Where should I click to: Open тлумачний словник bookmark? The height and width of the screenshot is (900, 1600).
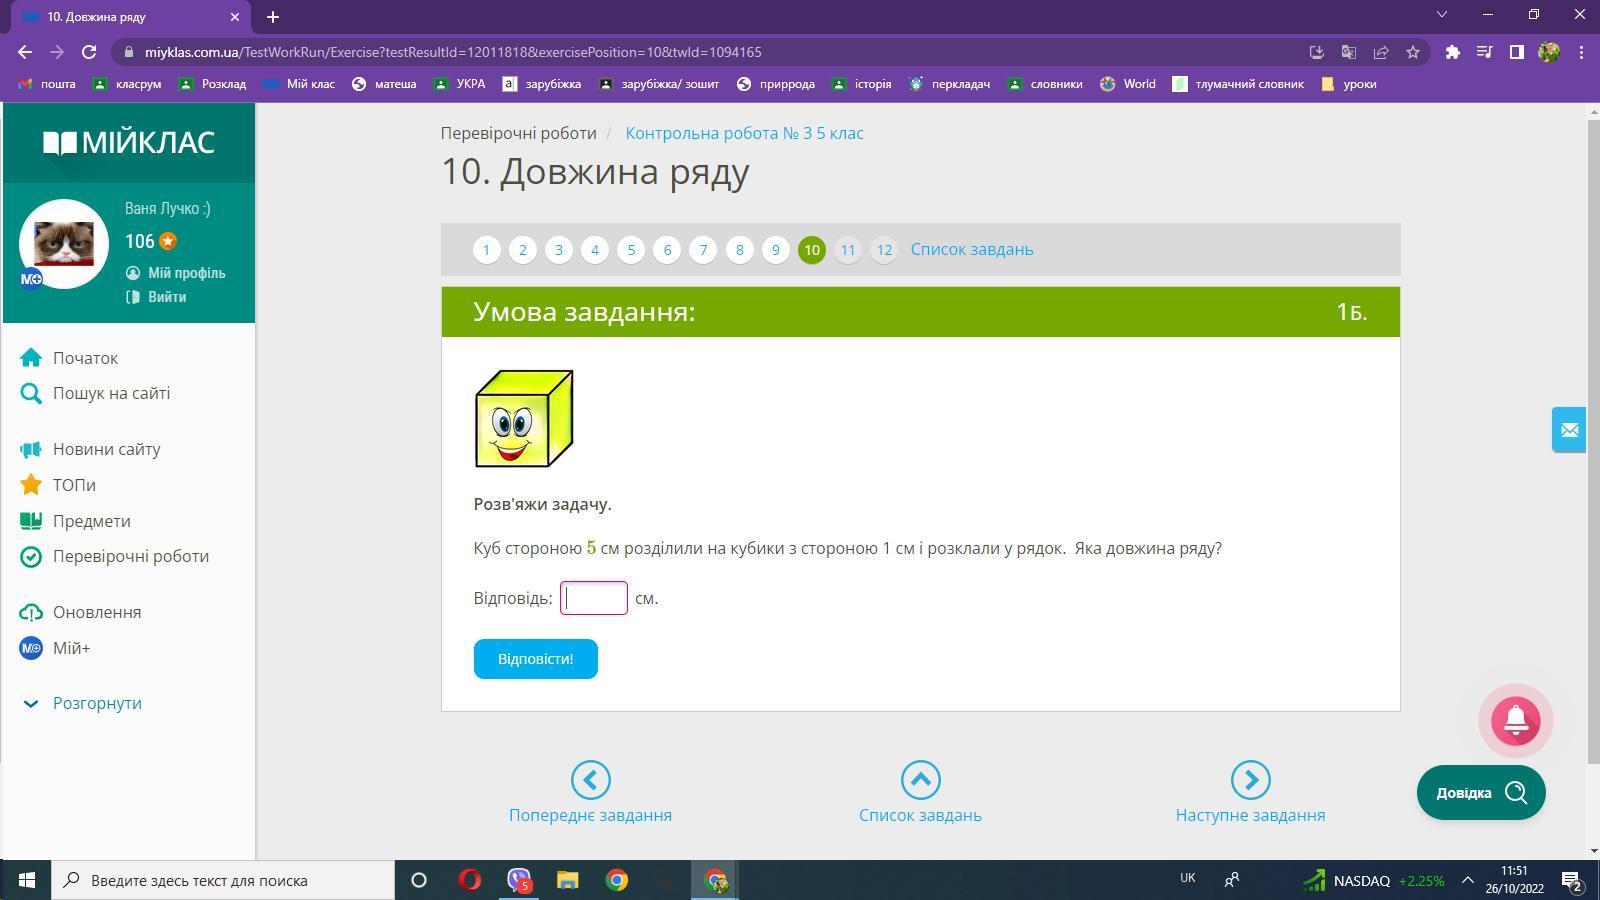1238,84
